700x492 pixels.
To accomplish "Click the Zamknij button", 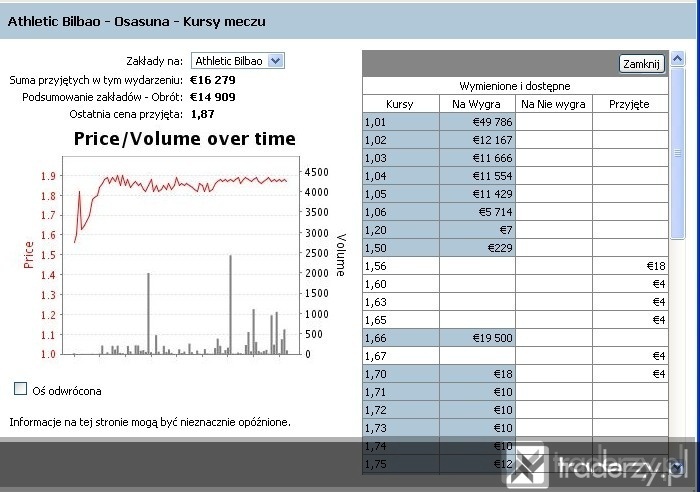I will 642,64.
